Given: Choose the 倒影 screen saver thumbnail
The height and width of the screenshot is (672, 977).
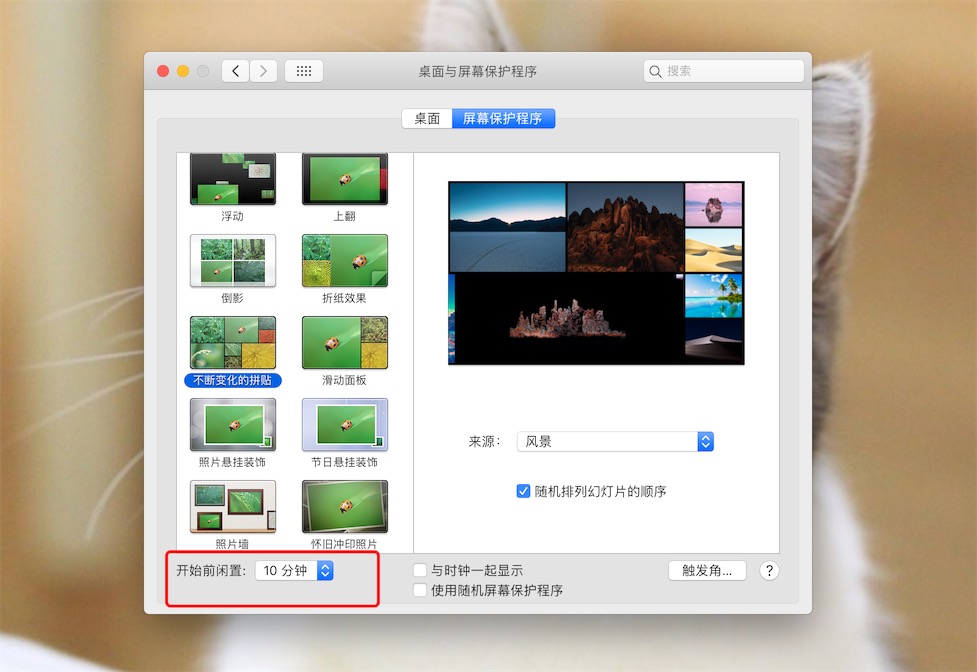Looking at the screenshot, I should tap(232, 260).
